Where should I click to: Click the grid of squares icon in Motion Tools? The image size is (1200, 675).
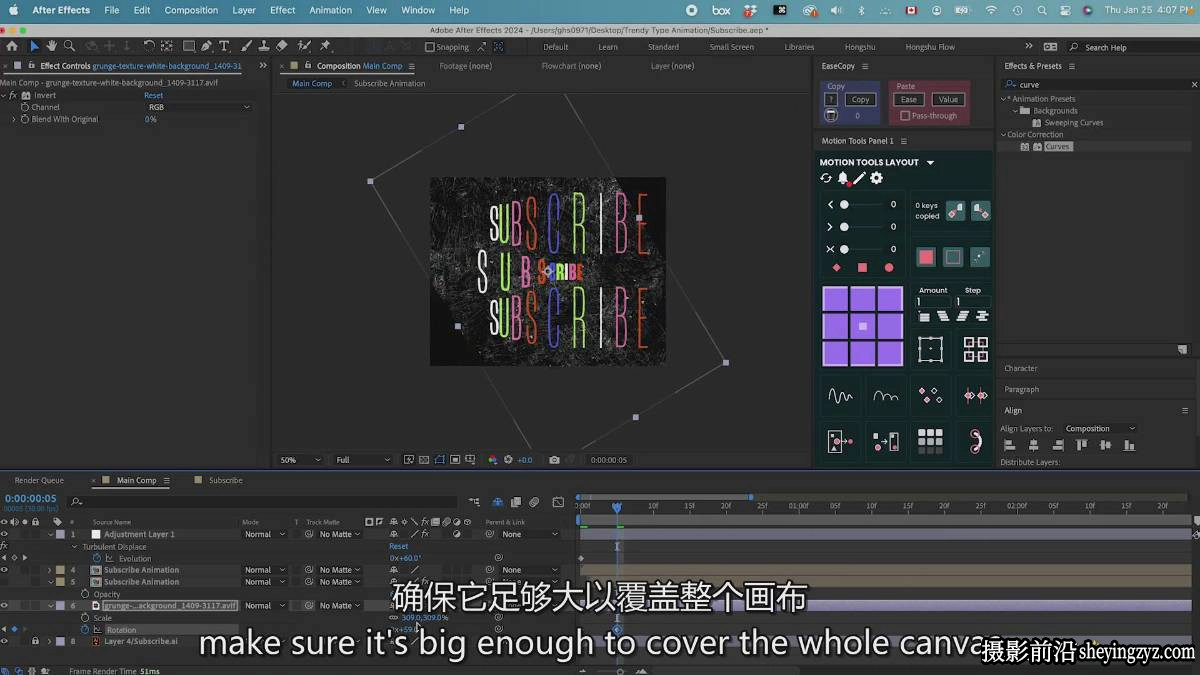click(930, 440)
